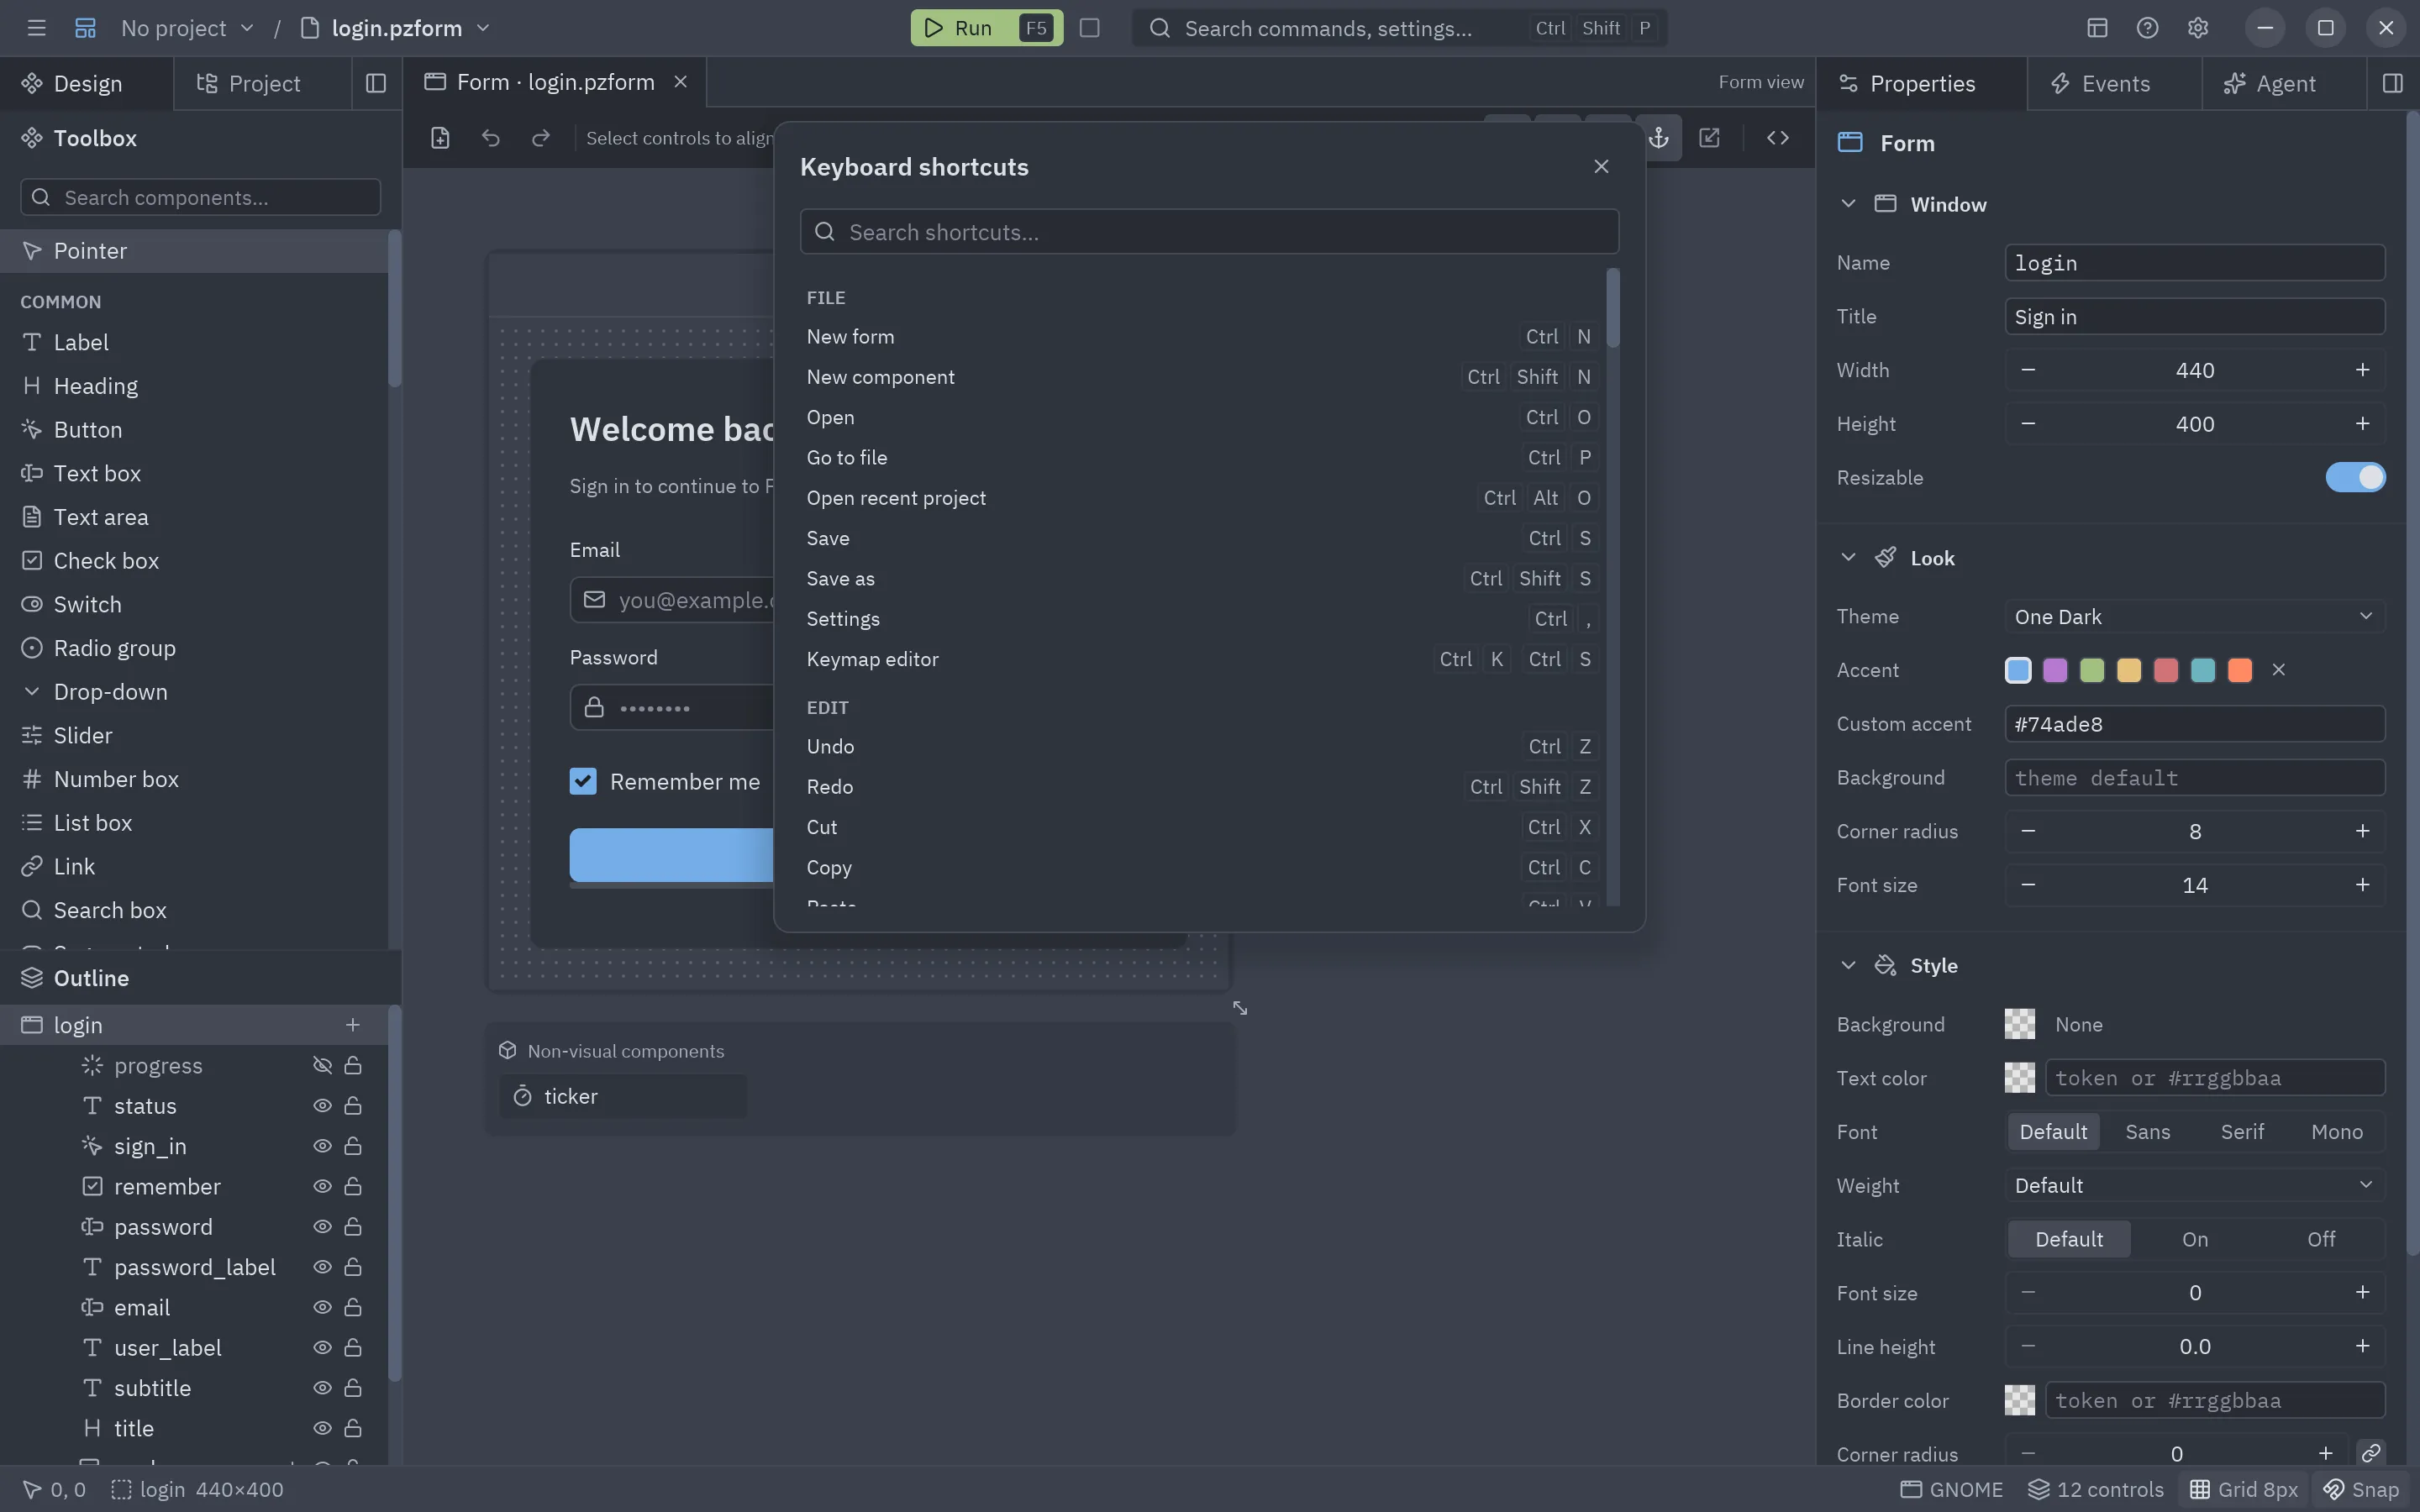Collapse the Style section
Image resolution: width=2420 pixels, height=1512 pixels.
[x=1848, y=966]
